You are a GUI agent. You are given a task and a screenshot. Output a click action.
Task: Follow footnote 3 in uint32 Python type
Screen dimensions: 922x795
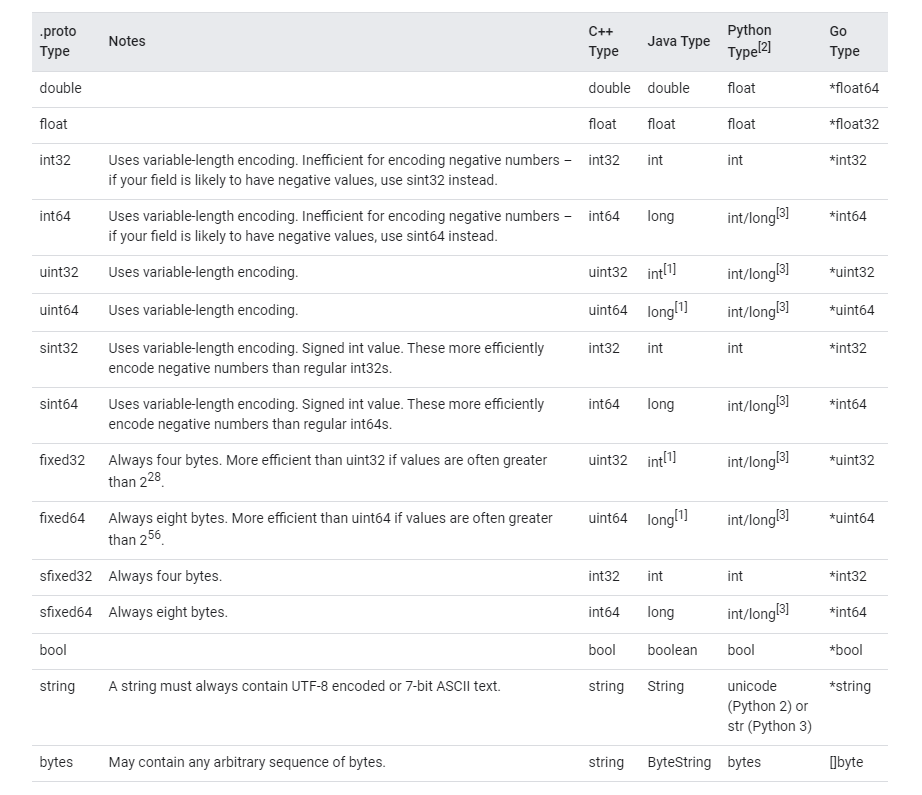point(783,268)
